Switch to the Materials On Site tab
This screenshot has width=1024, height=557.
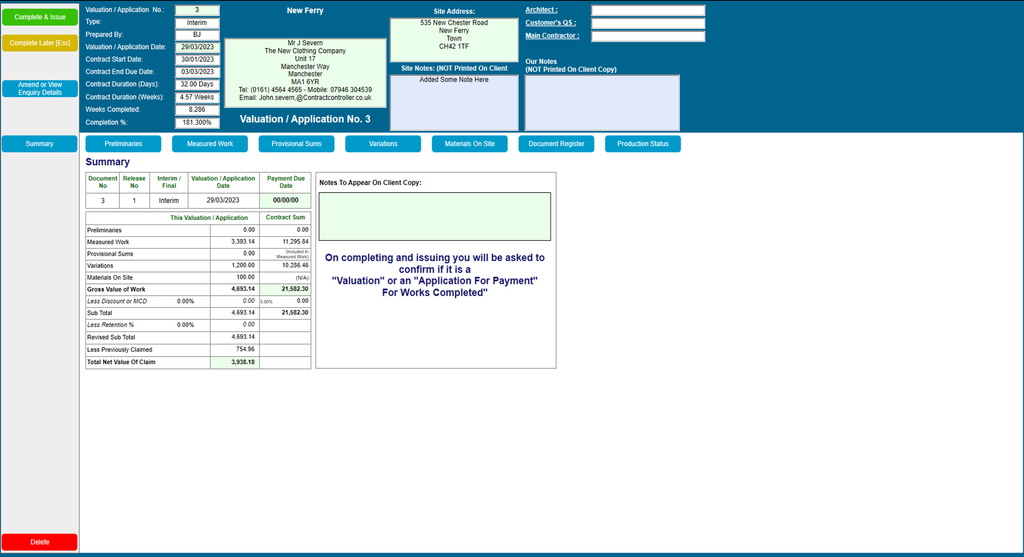click(x=470, y=144)
